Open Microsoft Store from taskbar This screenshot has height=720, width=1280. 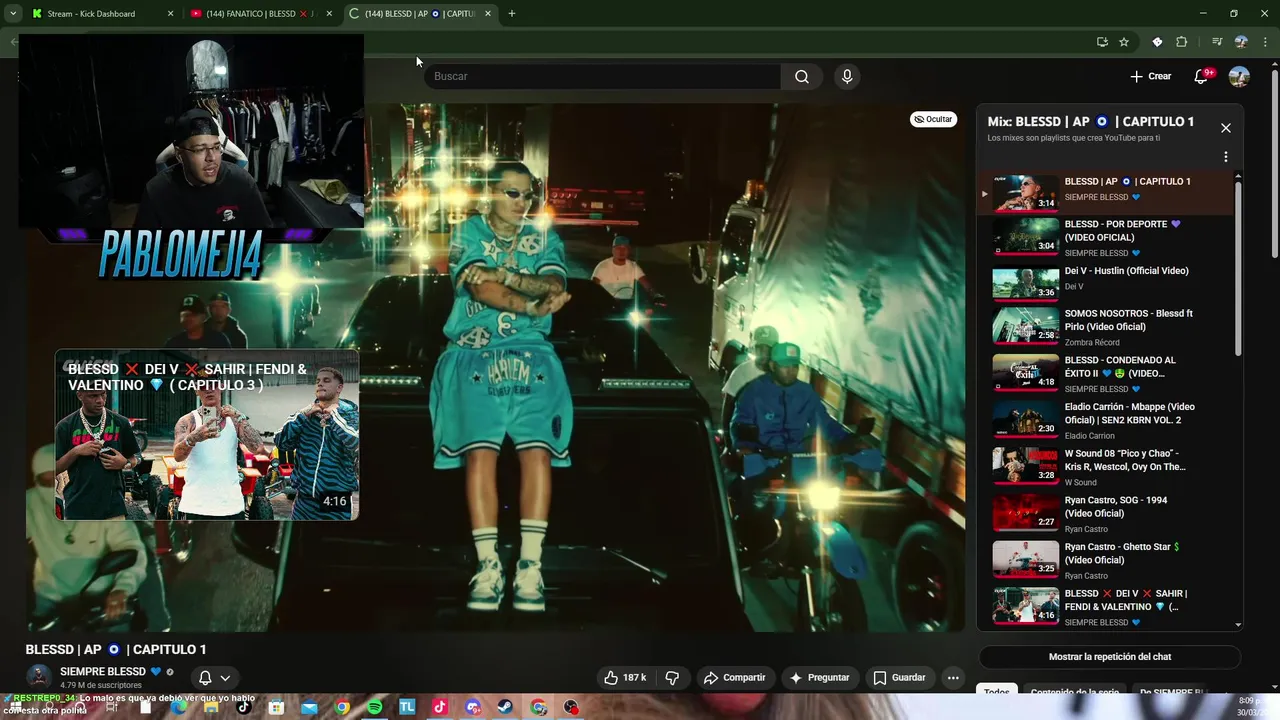pos(276,707)
